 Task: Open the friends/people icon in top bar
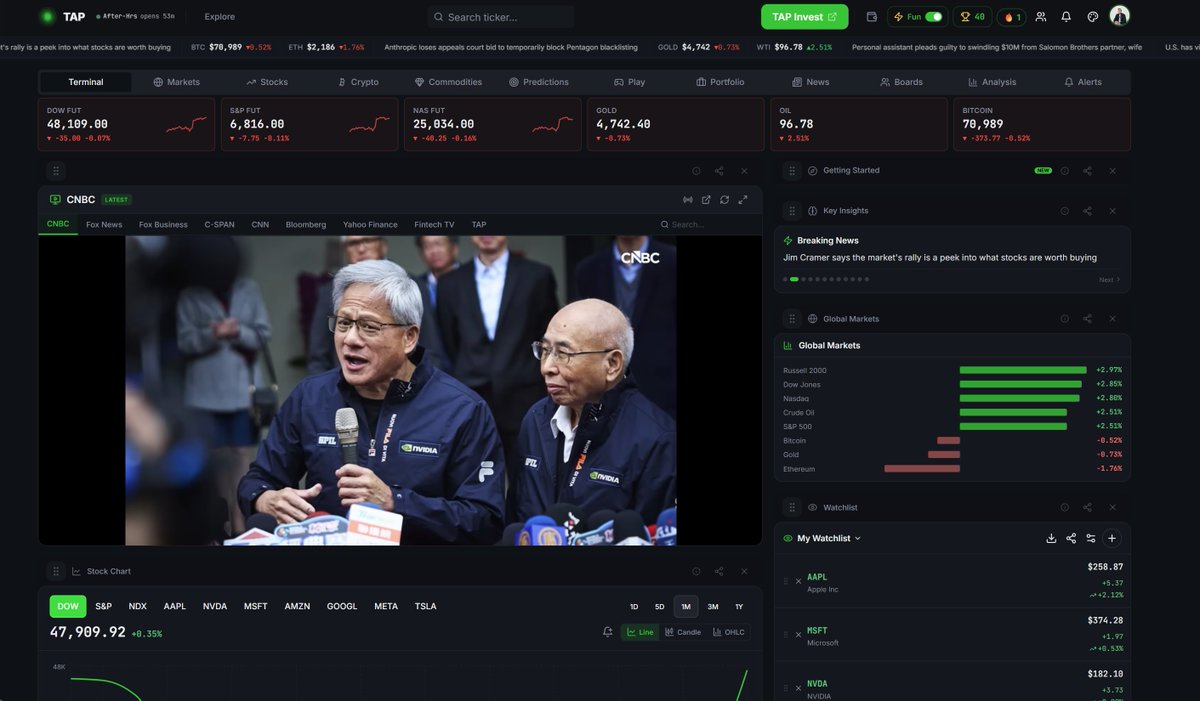pyautogui.click(x=1041, y=17)
